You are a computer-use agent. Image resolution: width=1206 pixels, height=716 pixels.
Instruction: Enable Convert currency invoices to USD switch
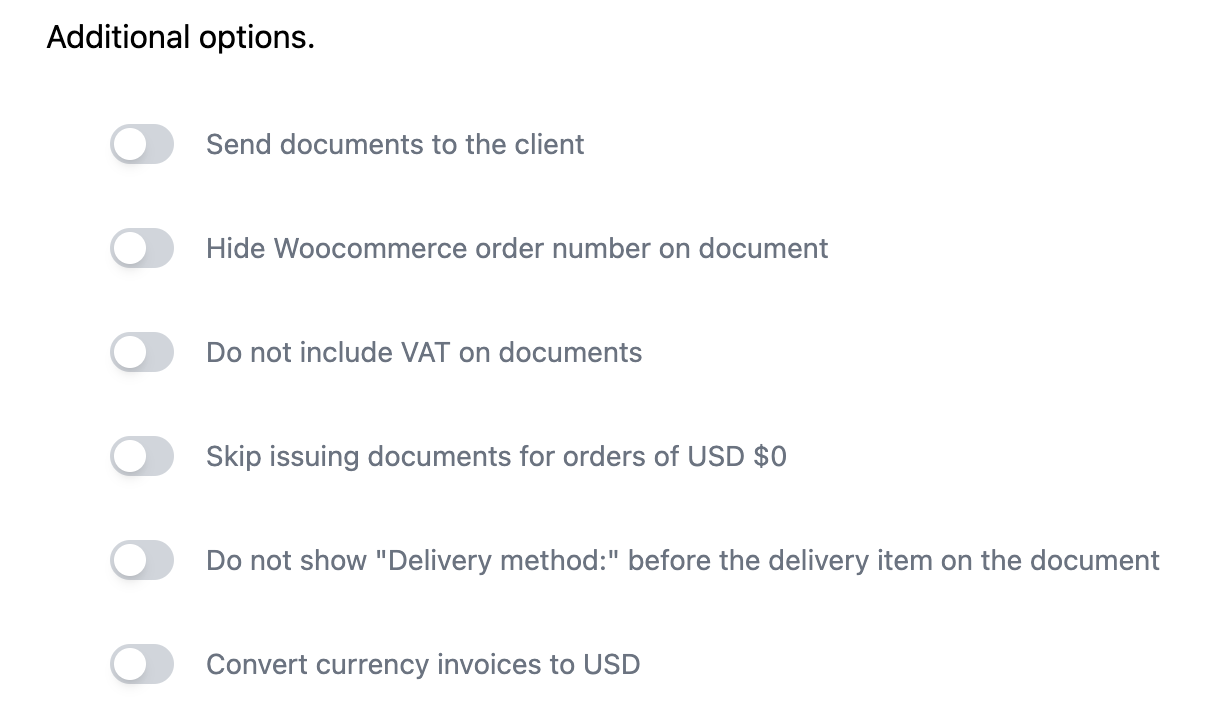tap(142, 664)
